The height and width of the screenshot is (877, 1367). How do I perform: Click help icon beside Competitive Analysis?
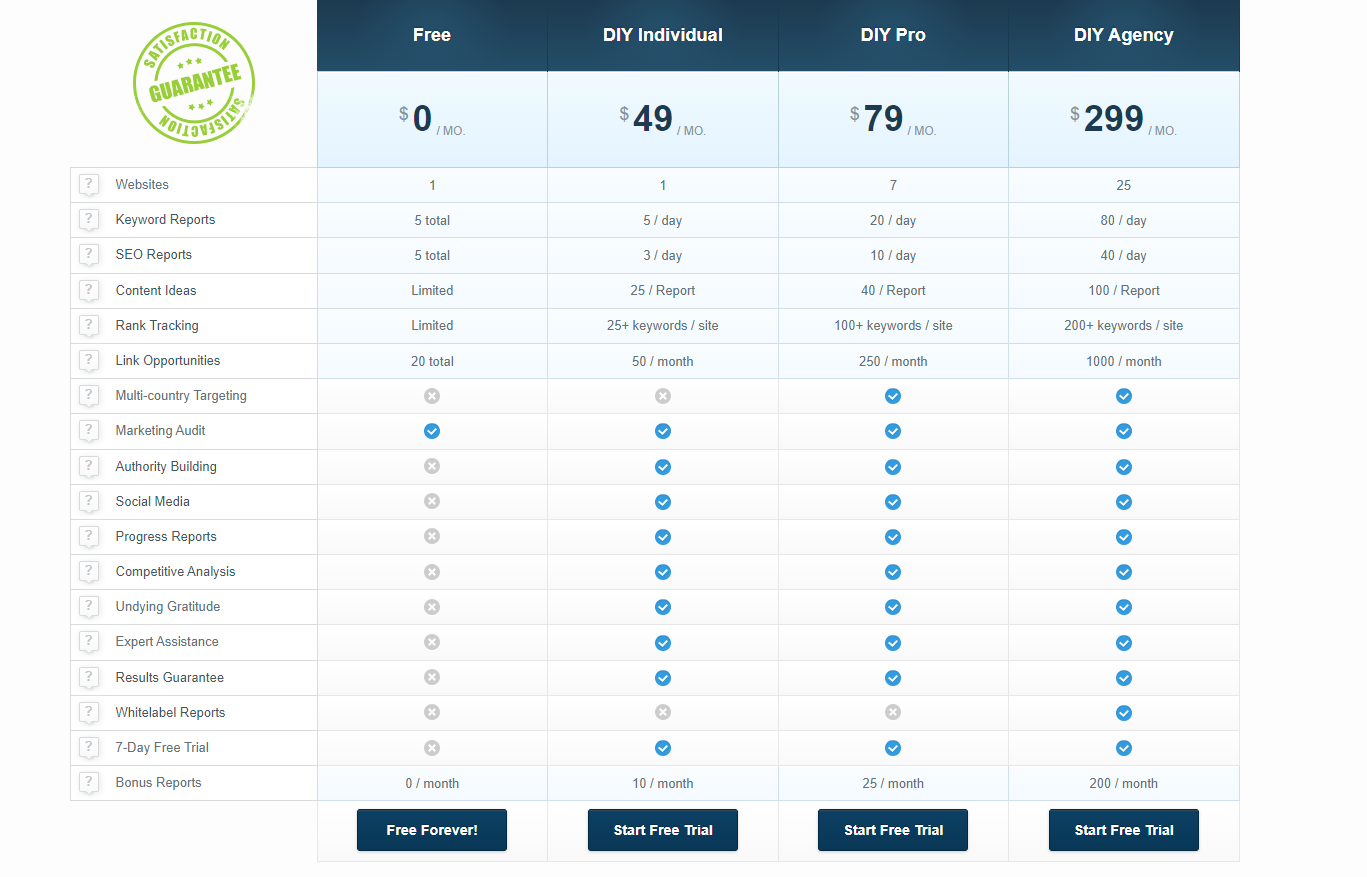(89, 572)
